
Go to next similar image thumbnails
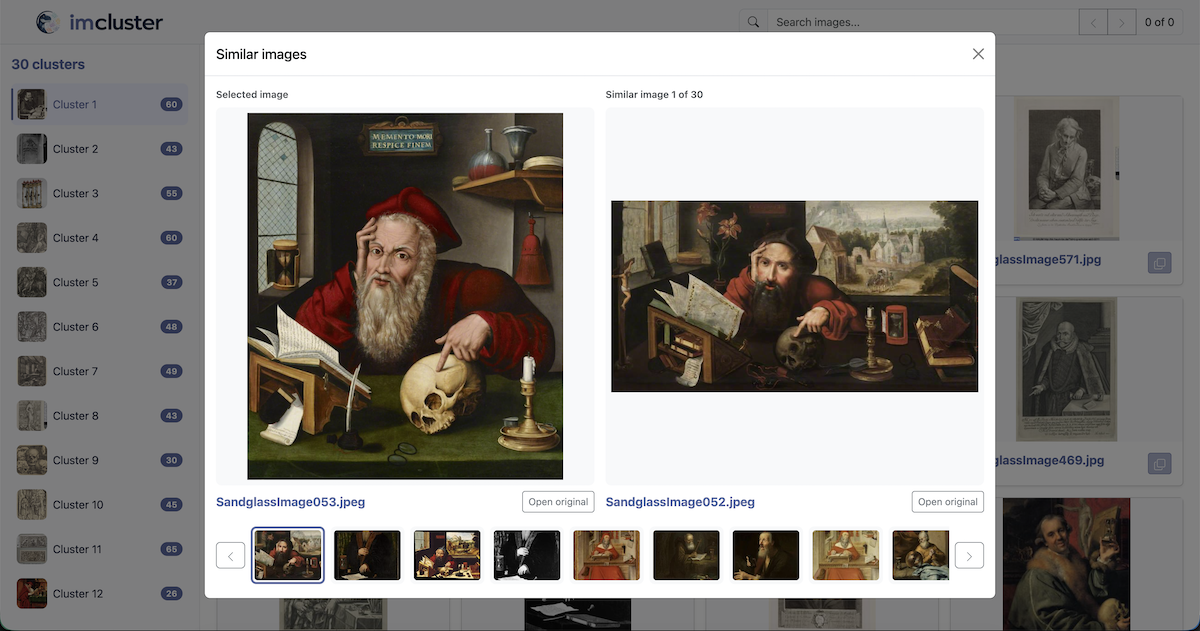point(969,555)
